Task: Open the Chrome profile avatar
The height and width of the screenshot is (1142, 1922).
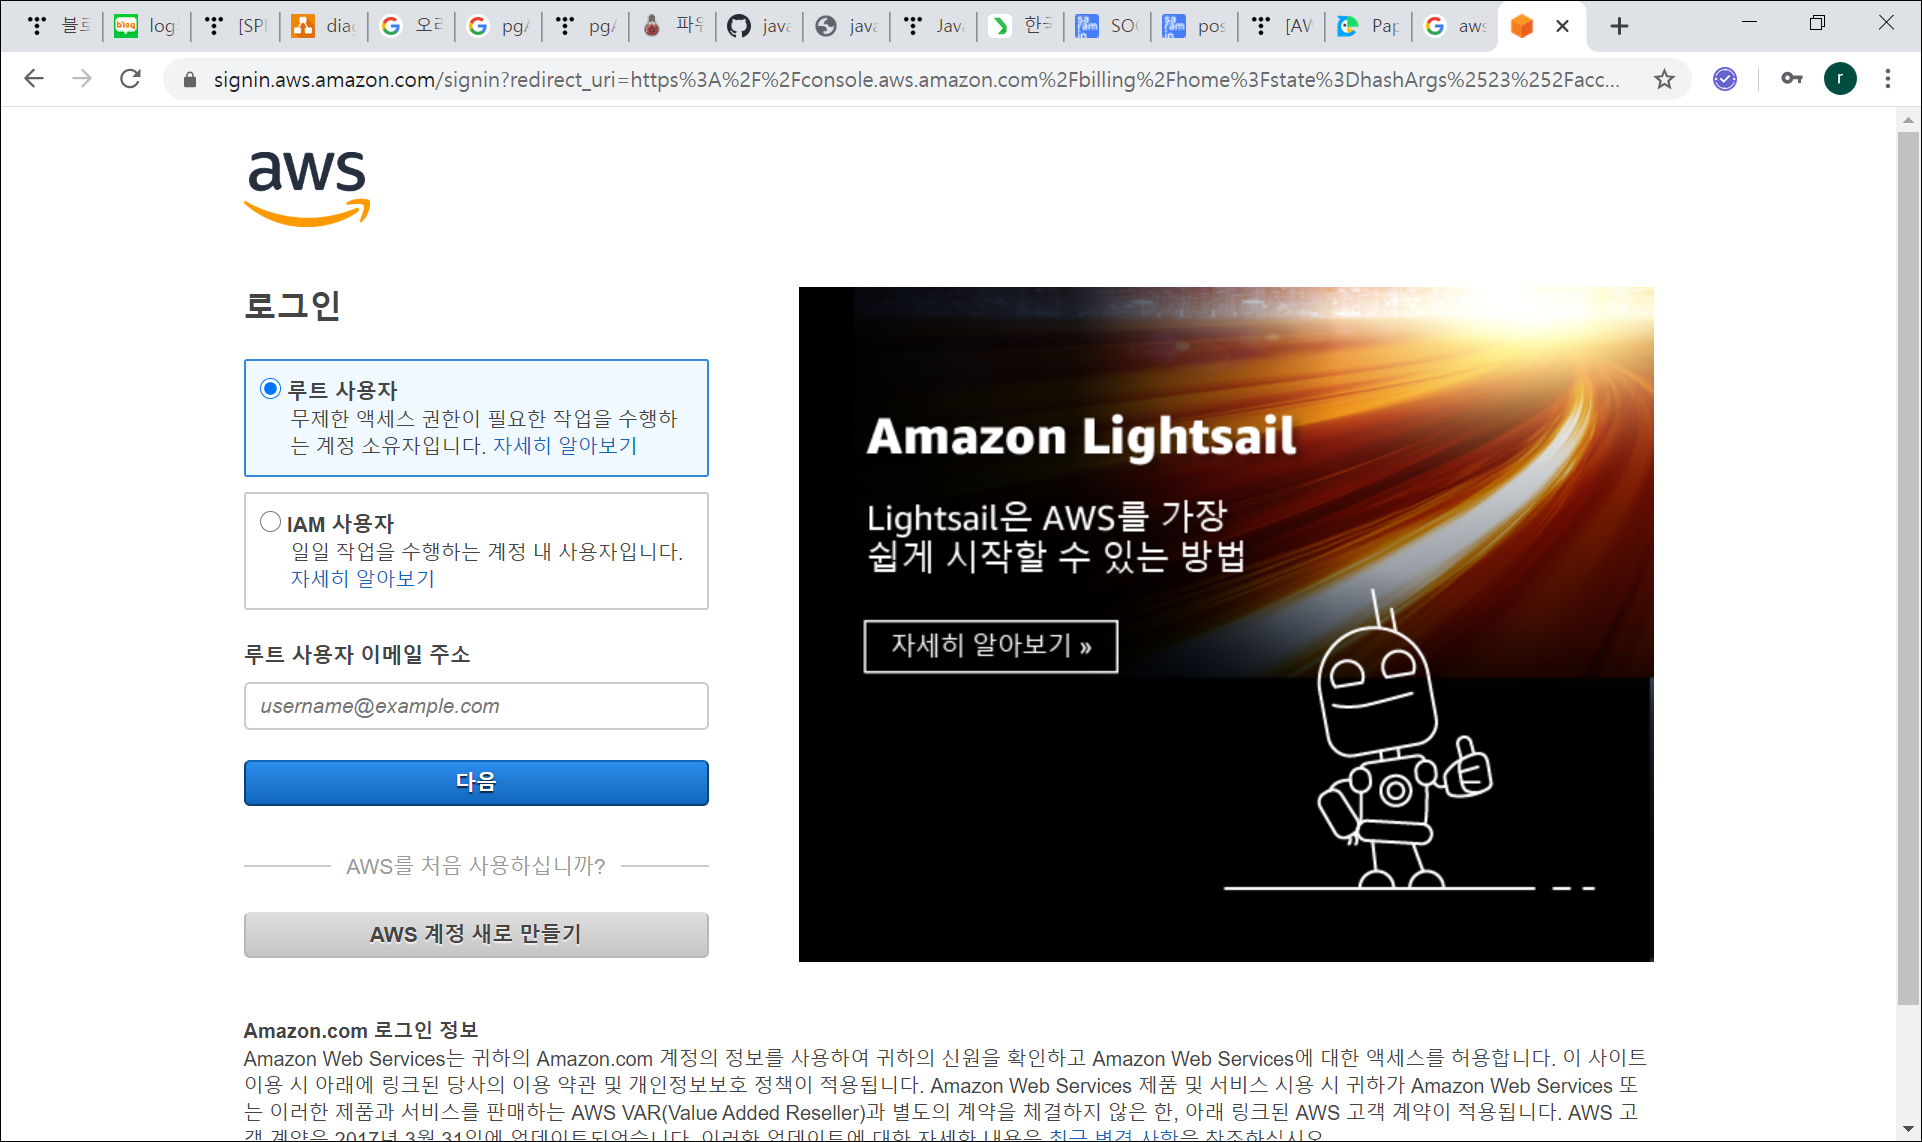Action: tap(1840, 79)
